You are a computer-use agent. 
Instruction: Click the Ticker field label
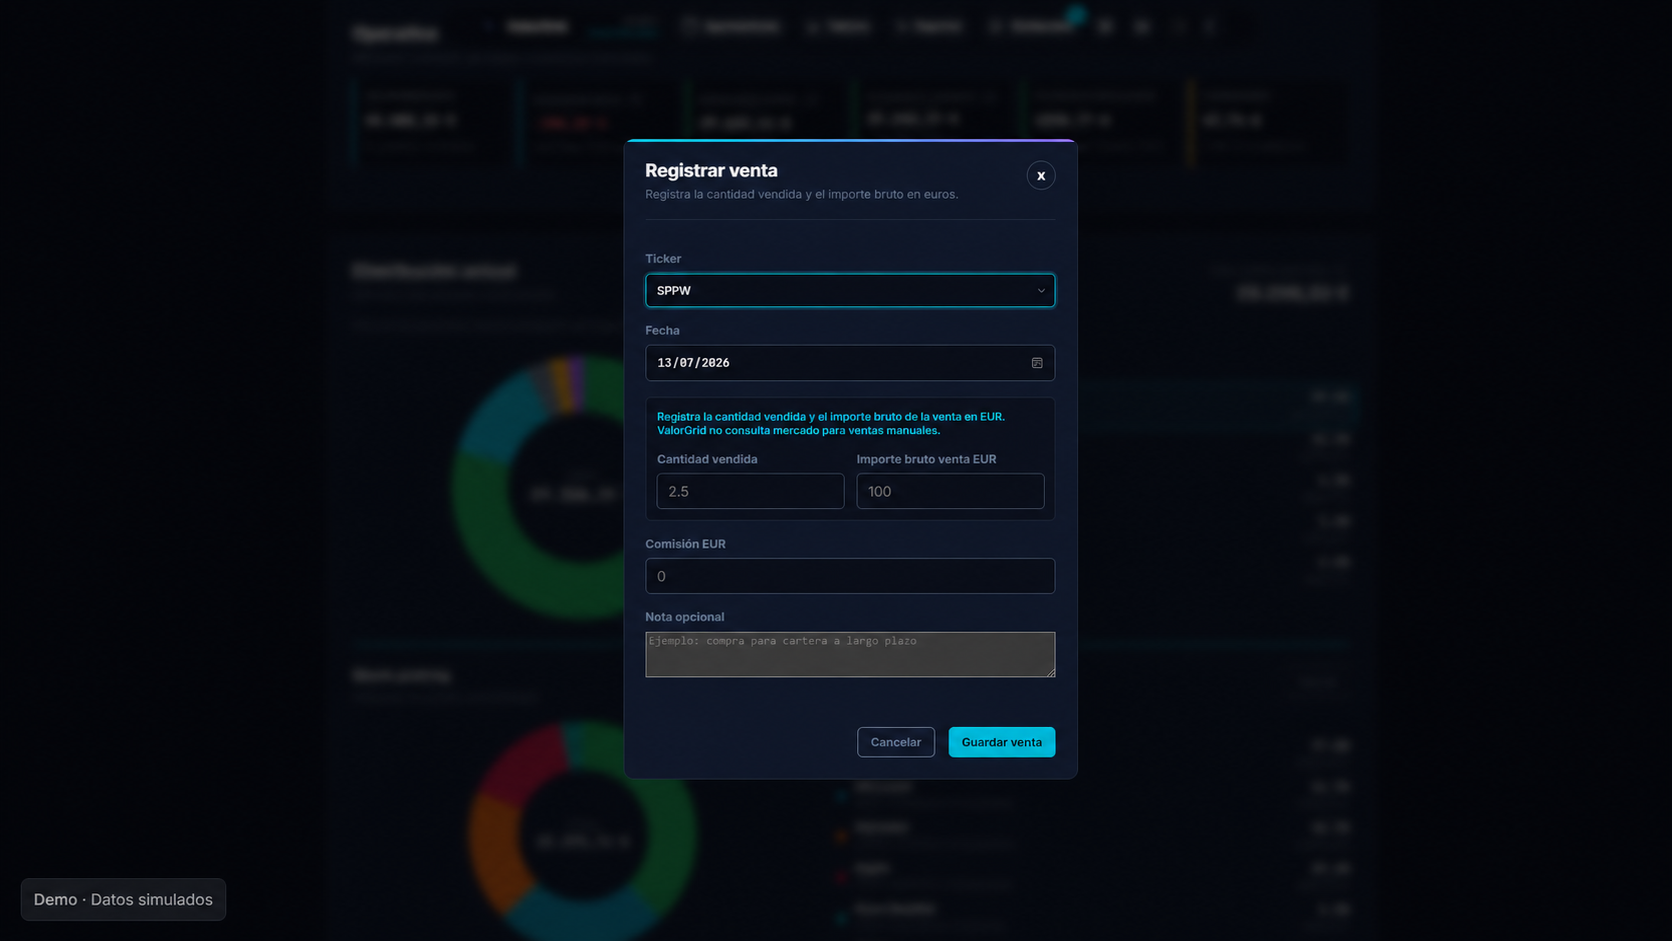point(663,258)
